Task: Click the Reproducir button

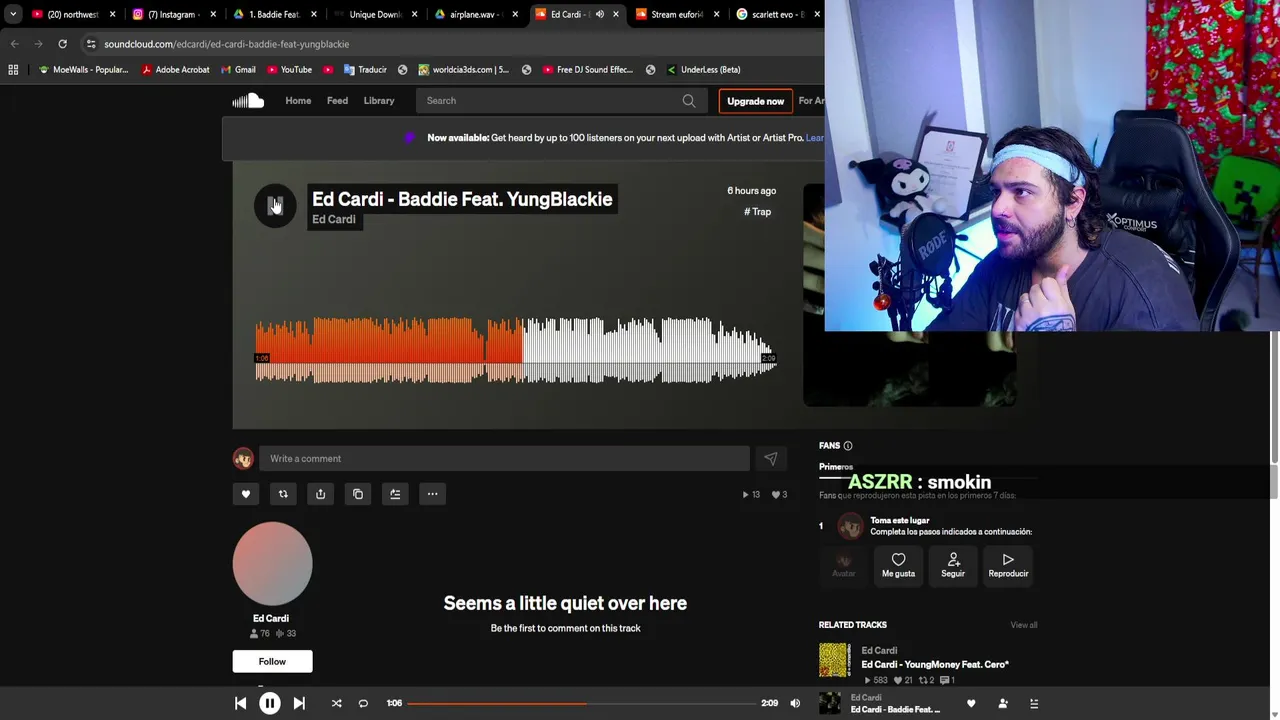Action: (1008, 564)
